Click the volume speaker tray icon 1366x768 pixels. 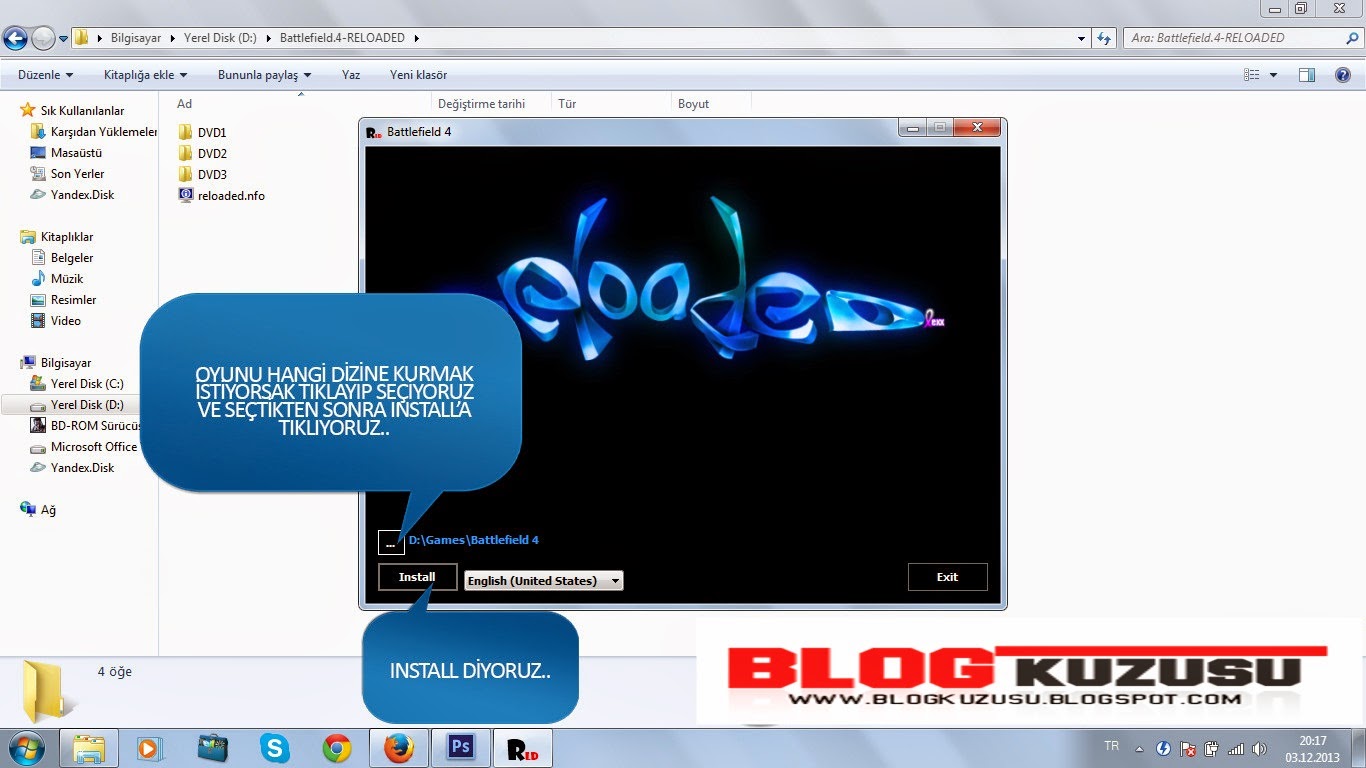pos(1259,748)
